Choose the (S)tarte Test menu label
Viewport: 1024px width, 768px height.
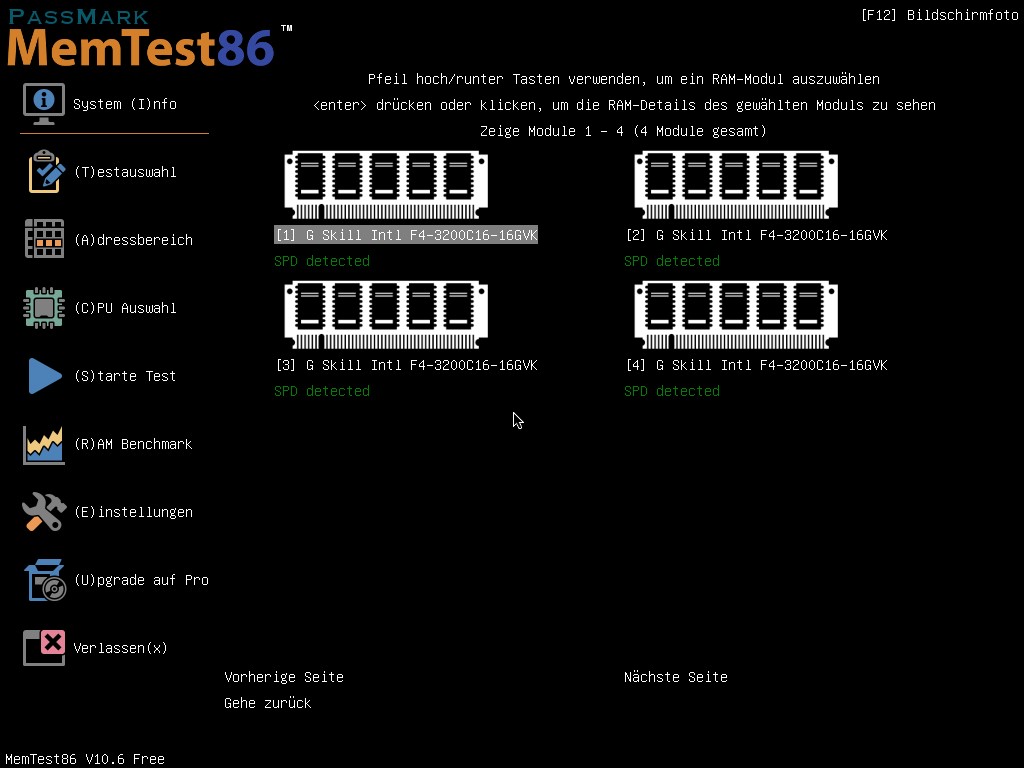pos(125,376)
